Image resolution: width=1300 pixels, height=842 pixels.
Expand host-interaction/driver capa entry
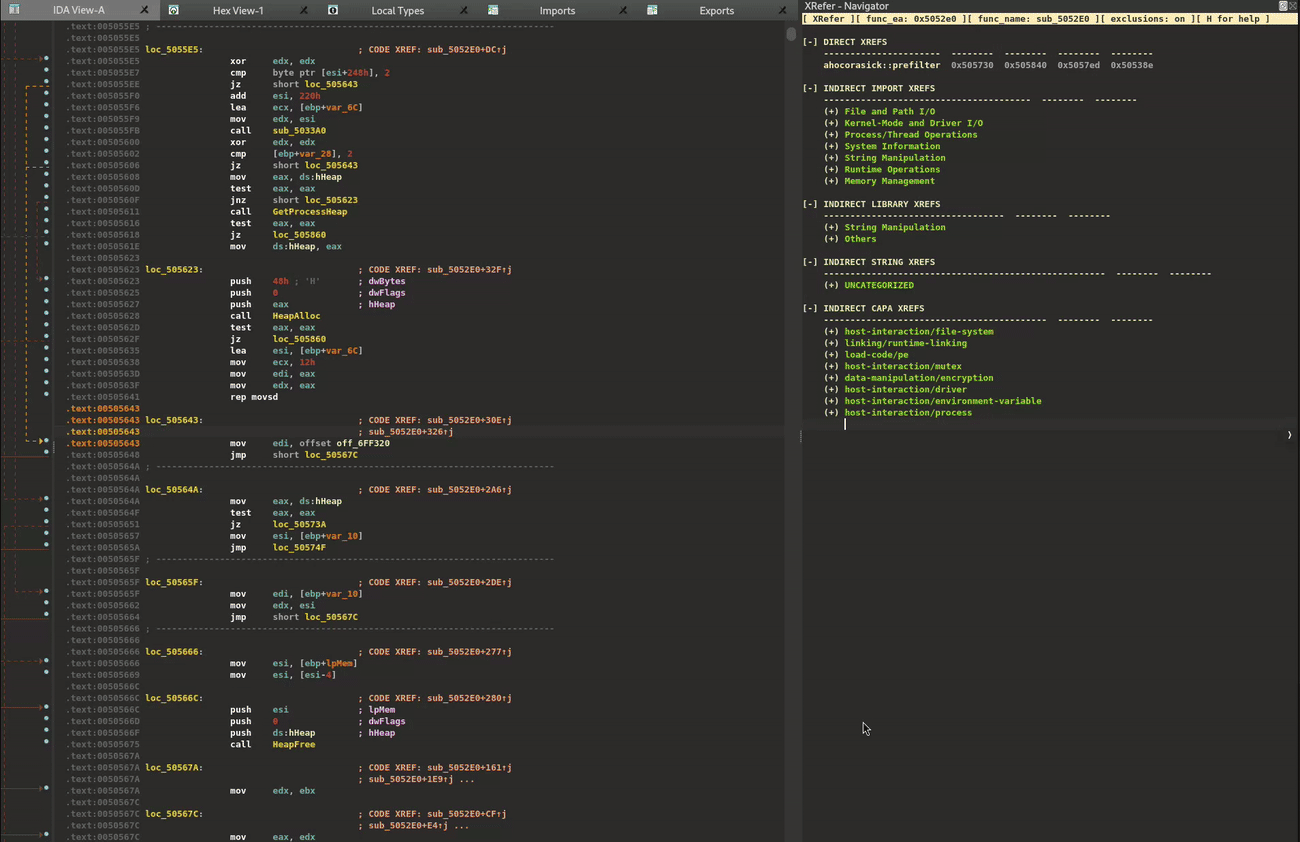tap(831, 389)
